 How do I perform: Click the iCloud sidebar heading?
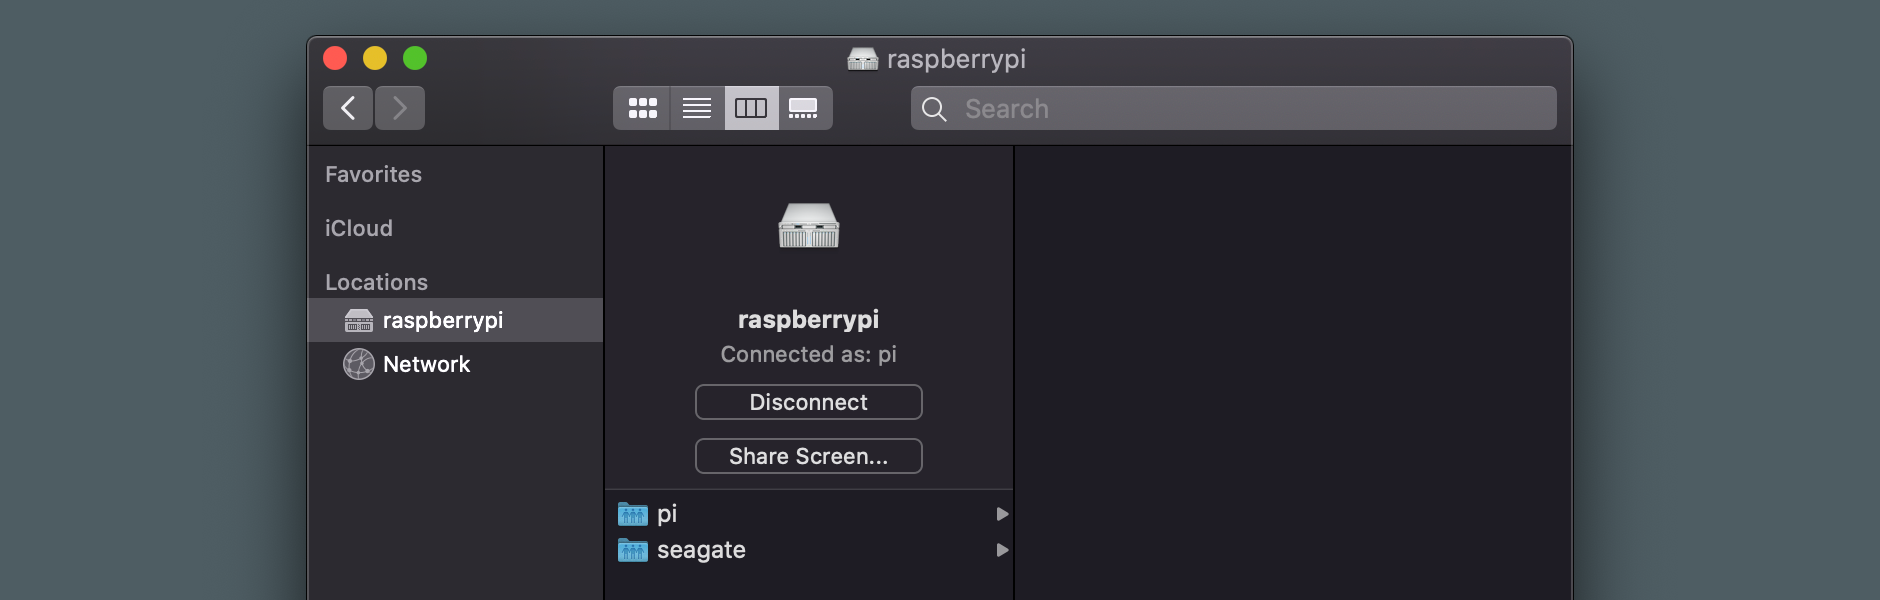pyautogui.click(x=359, y=228)
